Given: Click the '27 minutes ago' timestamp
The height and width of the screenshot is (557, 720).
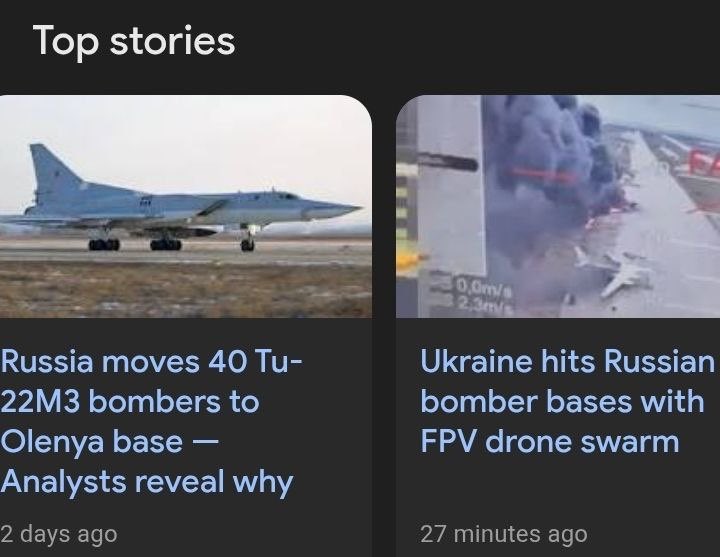Looking at the screenshot, I should pyautogui.click(x=504, y=534).
